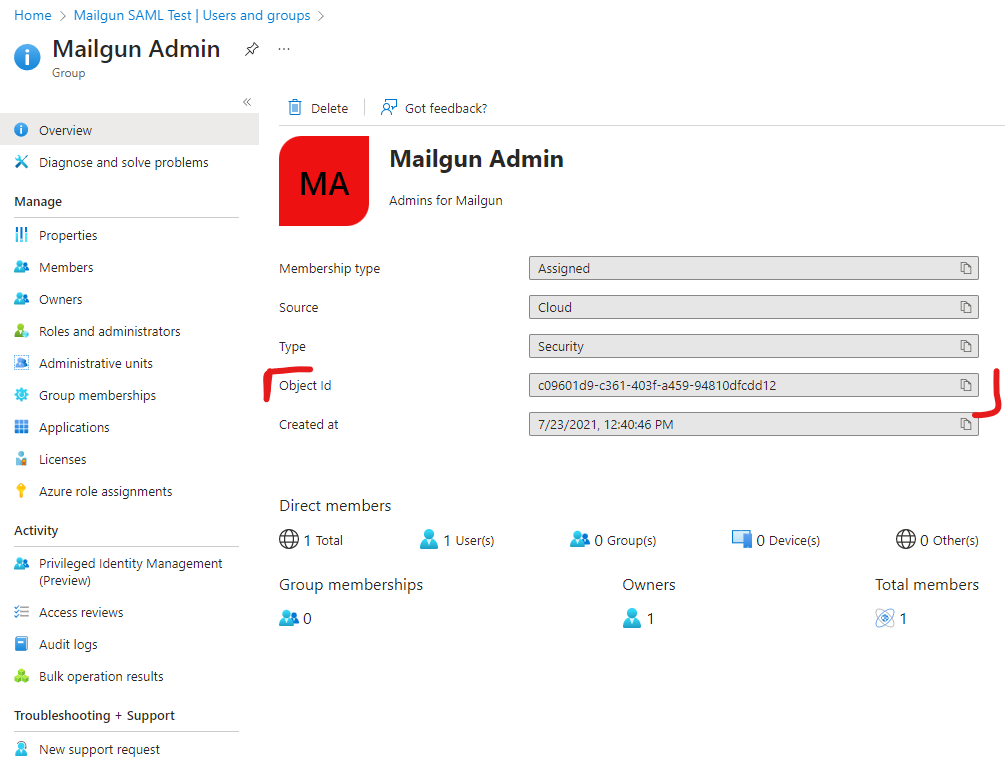Image resolution: width=1005 pixels, height=762 pixels.
Task: Click the New support request person icon
Action: 21,749
